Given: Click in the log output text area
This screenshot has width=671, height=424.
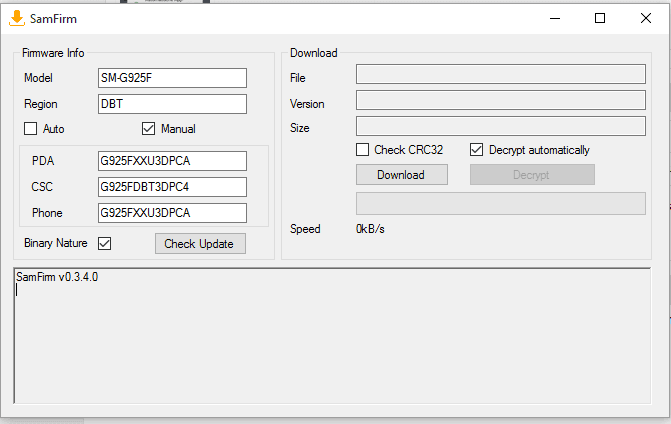Looking at the screenshot, I should [x=332, y=336].
